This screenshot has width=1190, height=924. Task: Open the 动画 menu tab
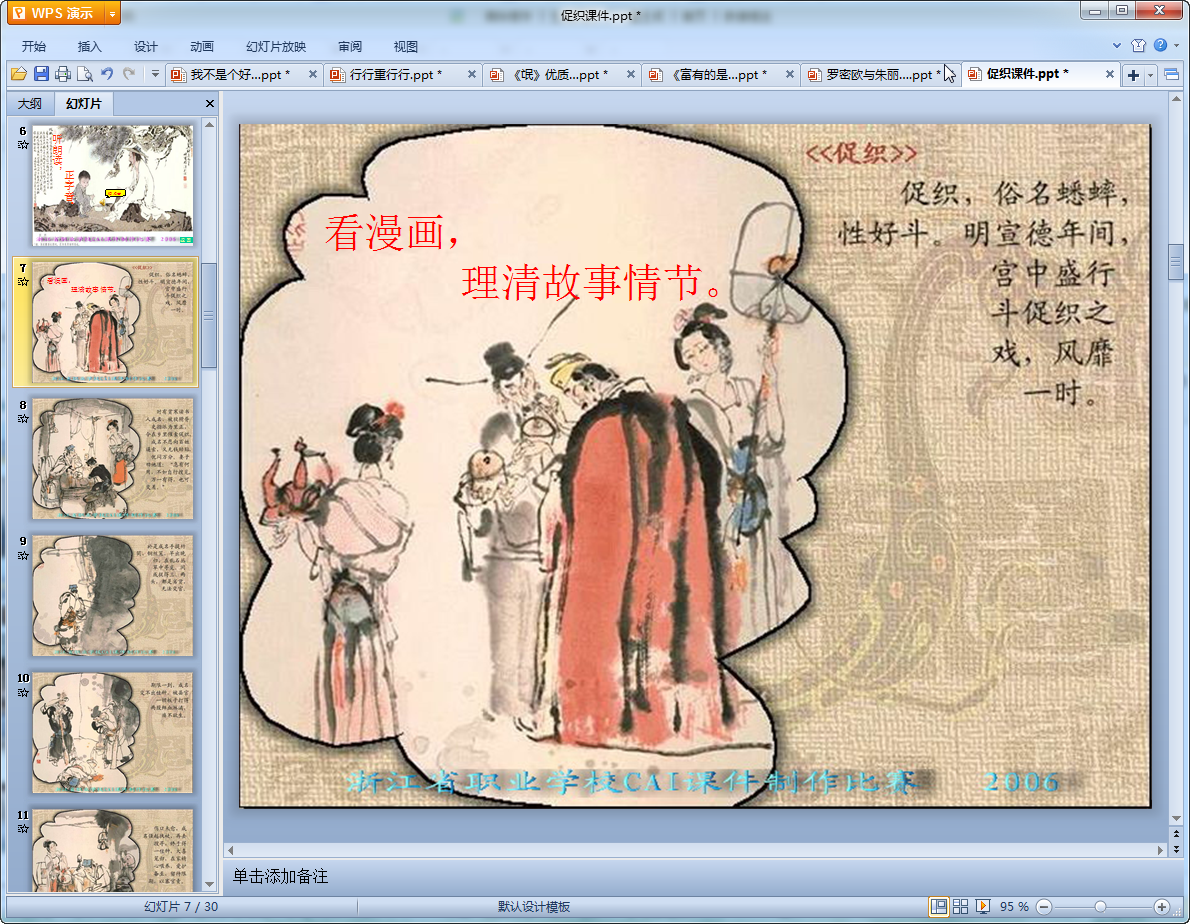202,46
